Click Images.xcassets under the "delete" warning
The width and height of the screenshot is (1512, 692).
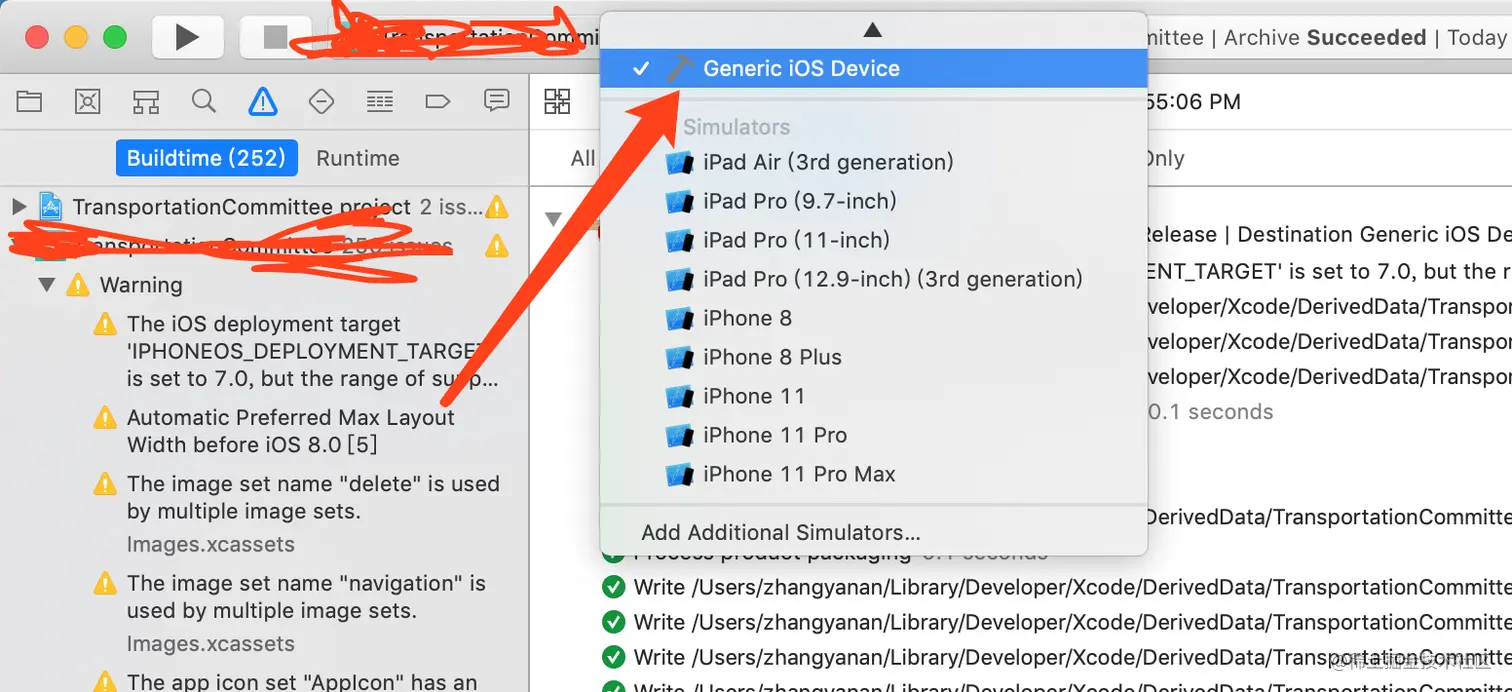point(211,545)
